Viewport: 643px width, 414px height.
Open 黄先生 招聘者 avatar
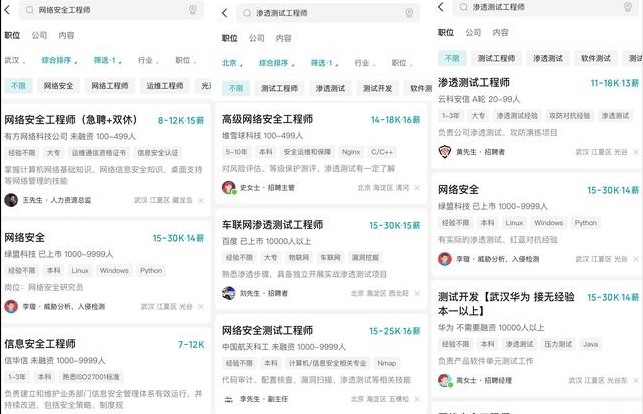445,152
